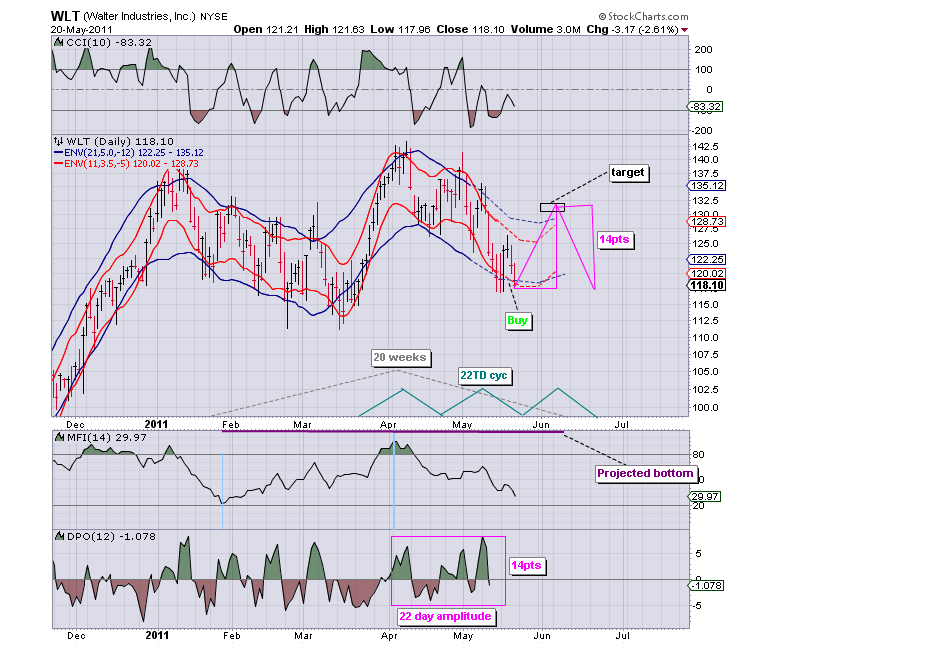
Task: Click the small icon before CCI(10) label
Action: (x=59, y=43)
